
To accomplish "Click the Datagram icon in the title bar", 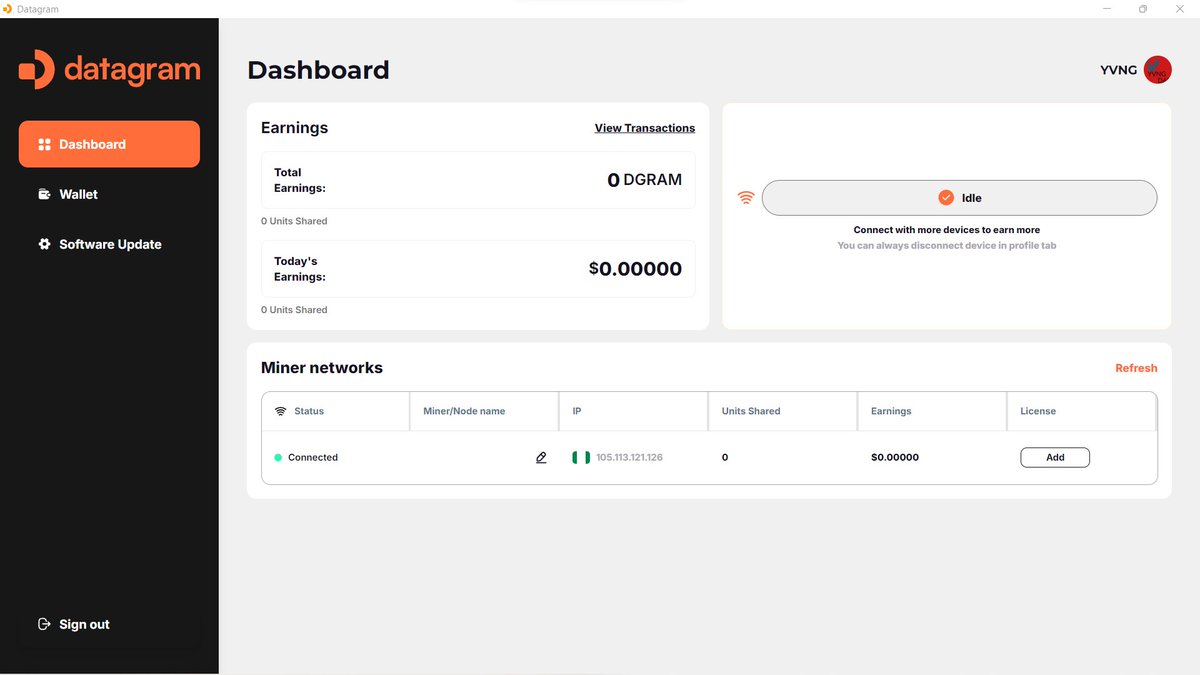I will (x=8, y=8).
